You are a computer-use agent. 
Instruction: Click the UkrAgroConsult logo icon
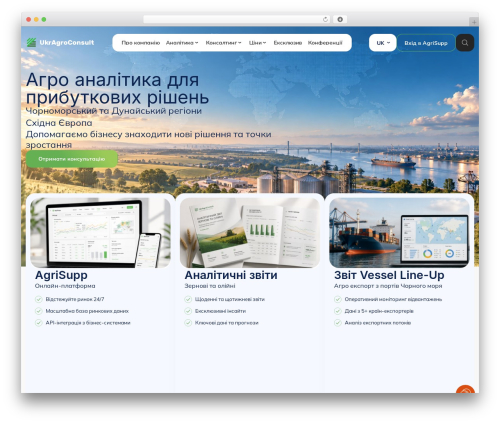click(31, 43)
